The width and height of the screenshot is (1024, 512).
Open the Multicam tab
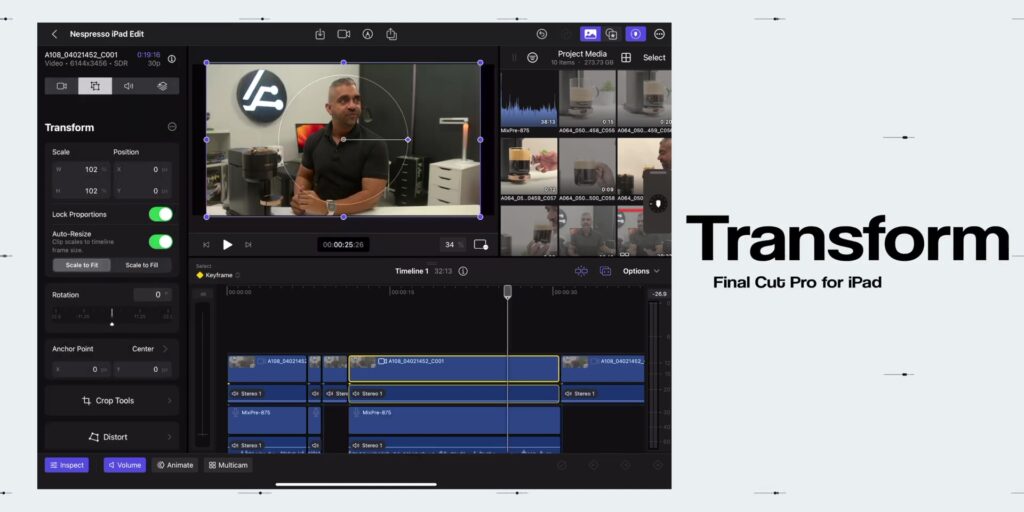[x=228, y=465]
